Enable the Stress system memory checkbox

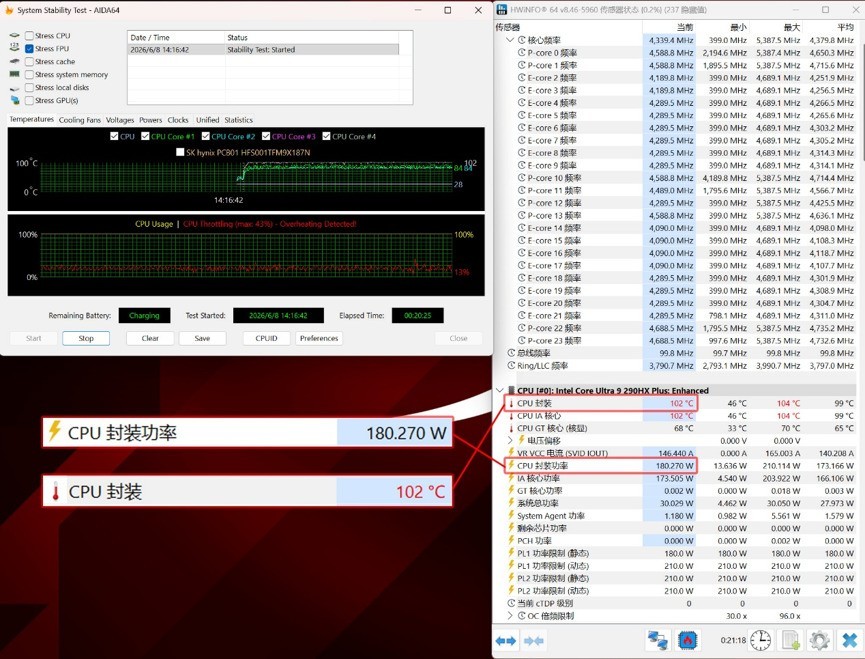29,74
